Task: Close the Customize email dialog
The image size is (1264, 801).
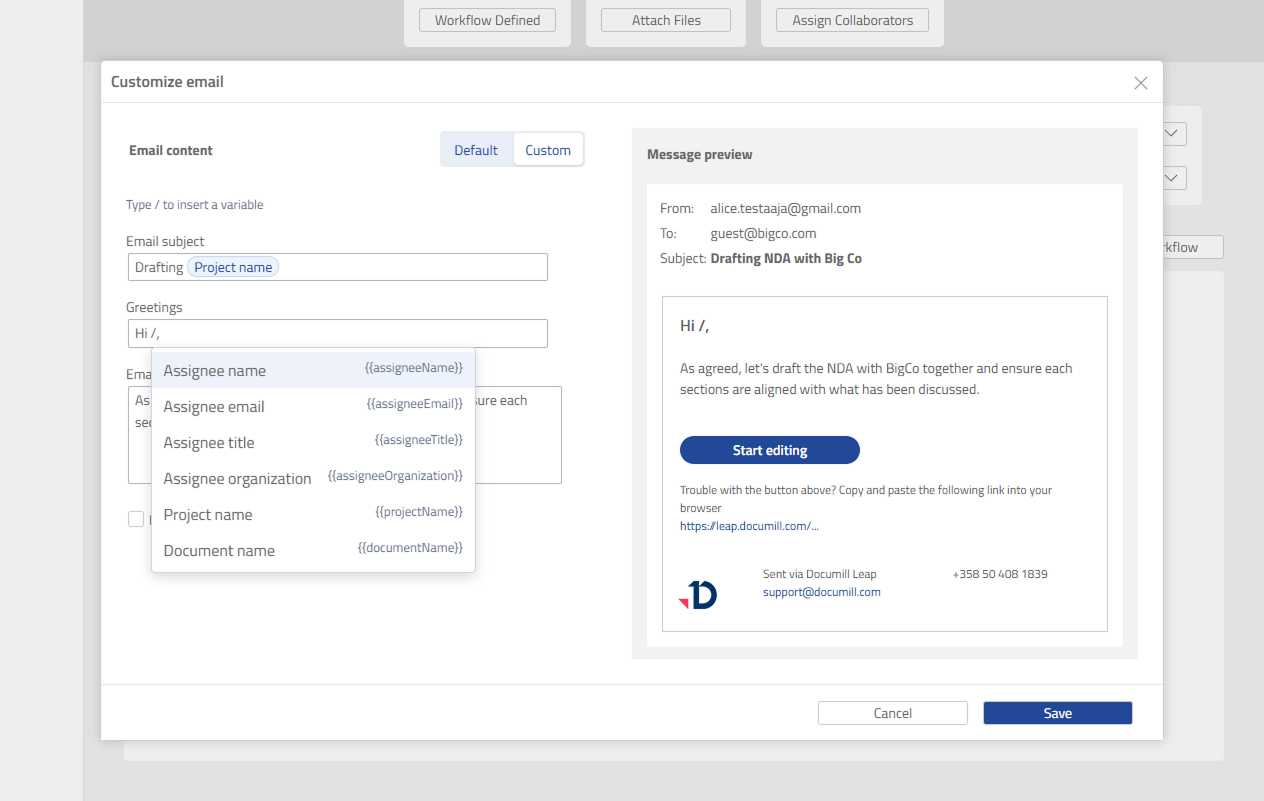Action: click(1141, 83)
